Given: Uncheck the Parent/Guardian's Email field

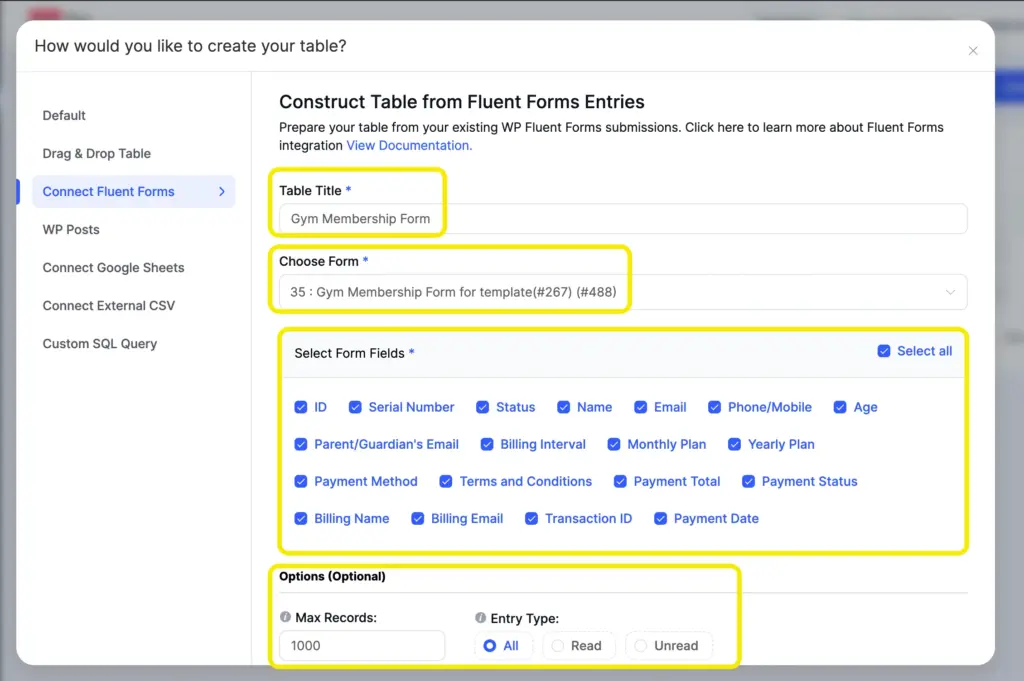Looking at the screenshot, I should (301, 444).
